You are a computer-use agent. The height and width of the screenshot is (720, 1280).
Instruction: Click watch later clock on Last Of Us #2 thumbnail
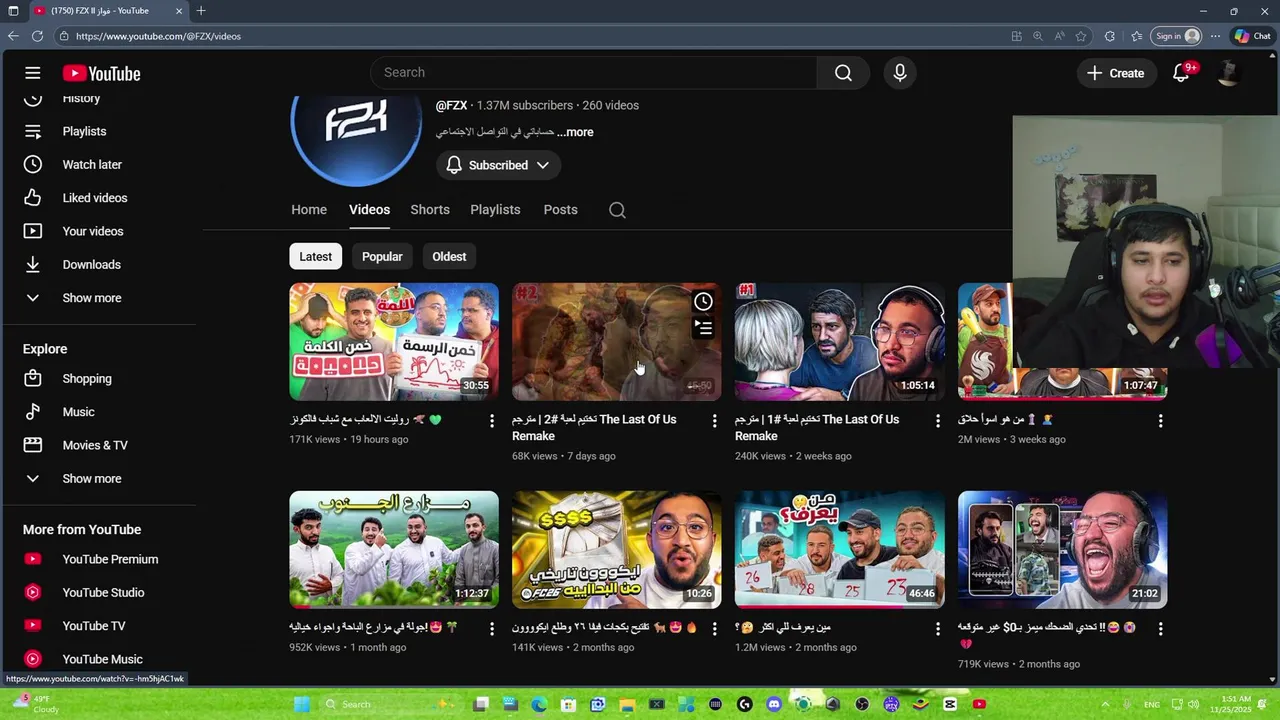(x=703, y=301)
